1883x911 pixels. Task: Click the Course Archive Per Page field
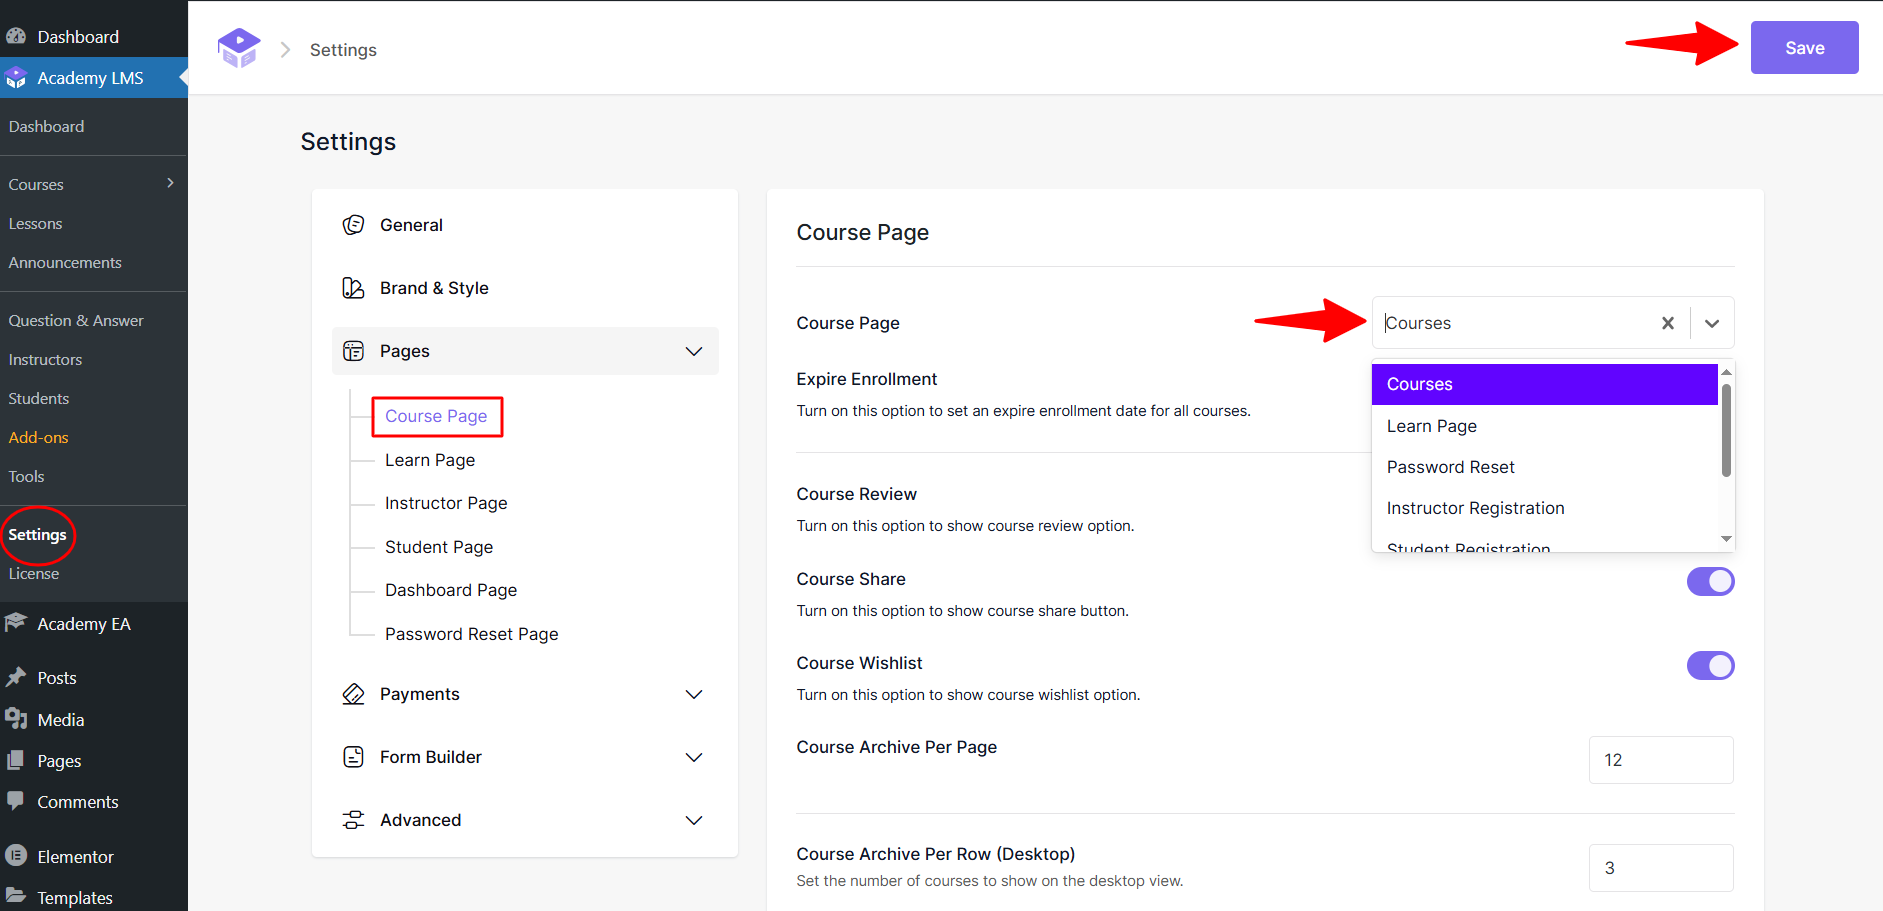[1661, 760]
